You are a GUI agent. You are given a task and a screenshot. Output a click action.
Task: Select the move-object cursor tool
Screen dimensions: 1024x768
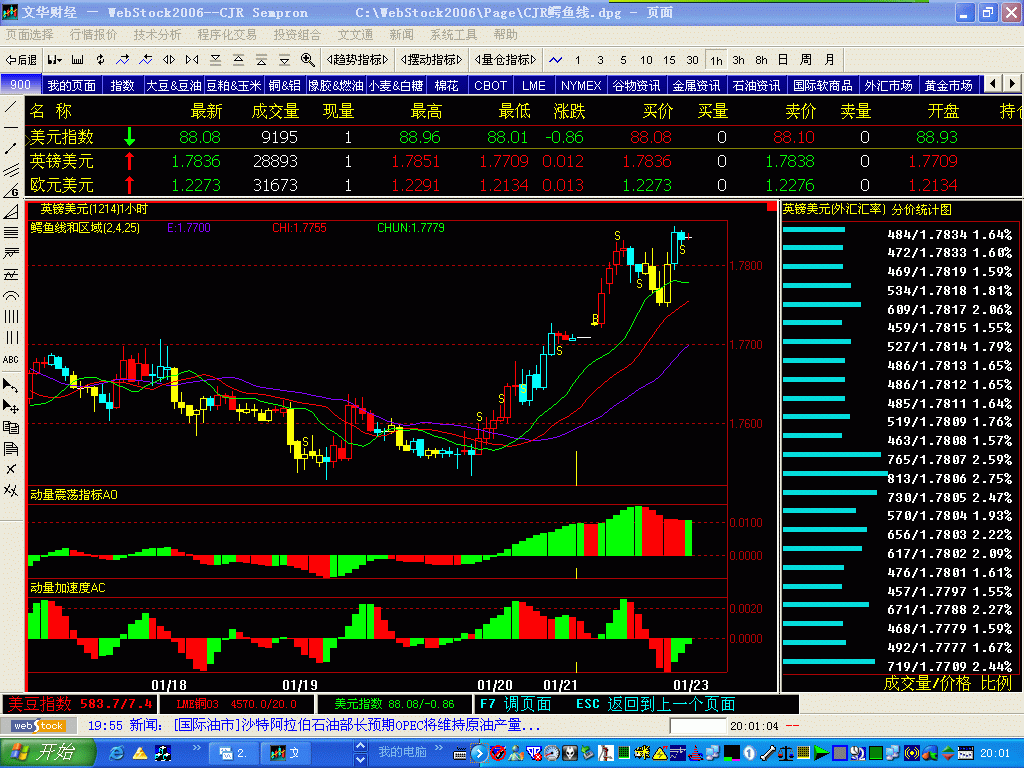tap(11, 406)
